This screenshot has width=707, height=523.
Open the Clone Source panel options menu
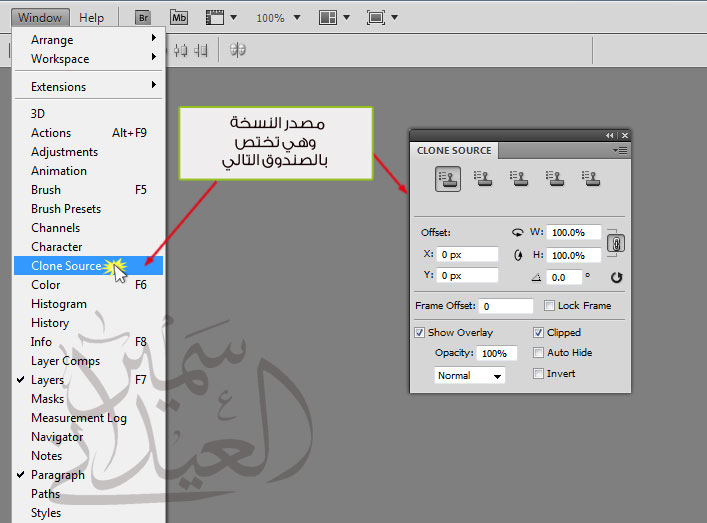click(x=620, y=150)
